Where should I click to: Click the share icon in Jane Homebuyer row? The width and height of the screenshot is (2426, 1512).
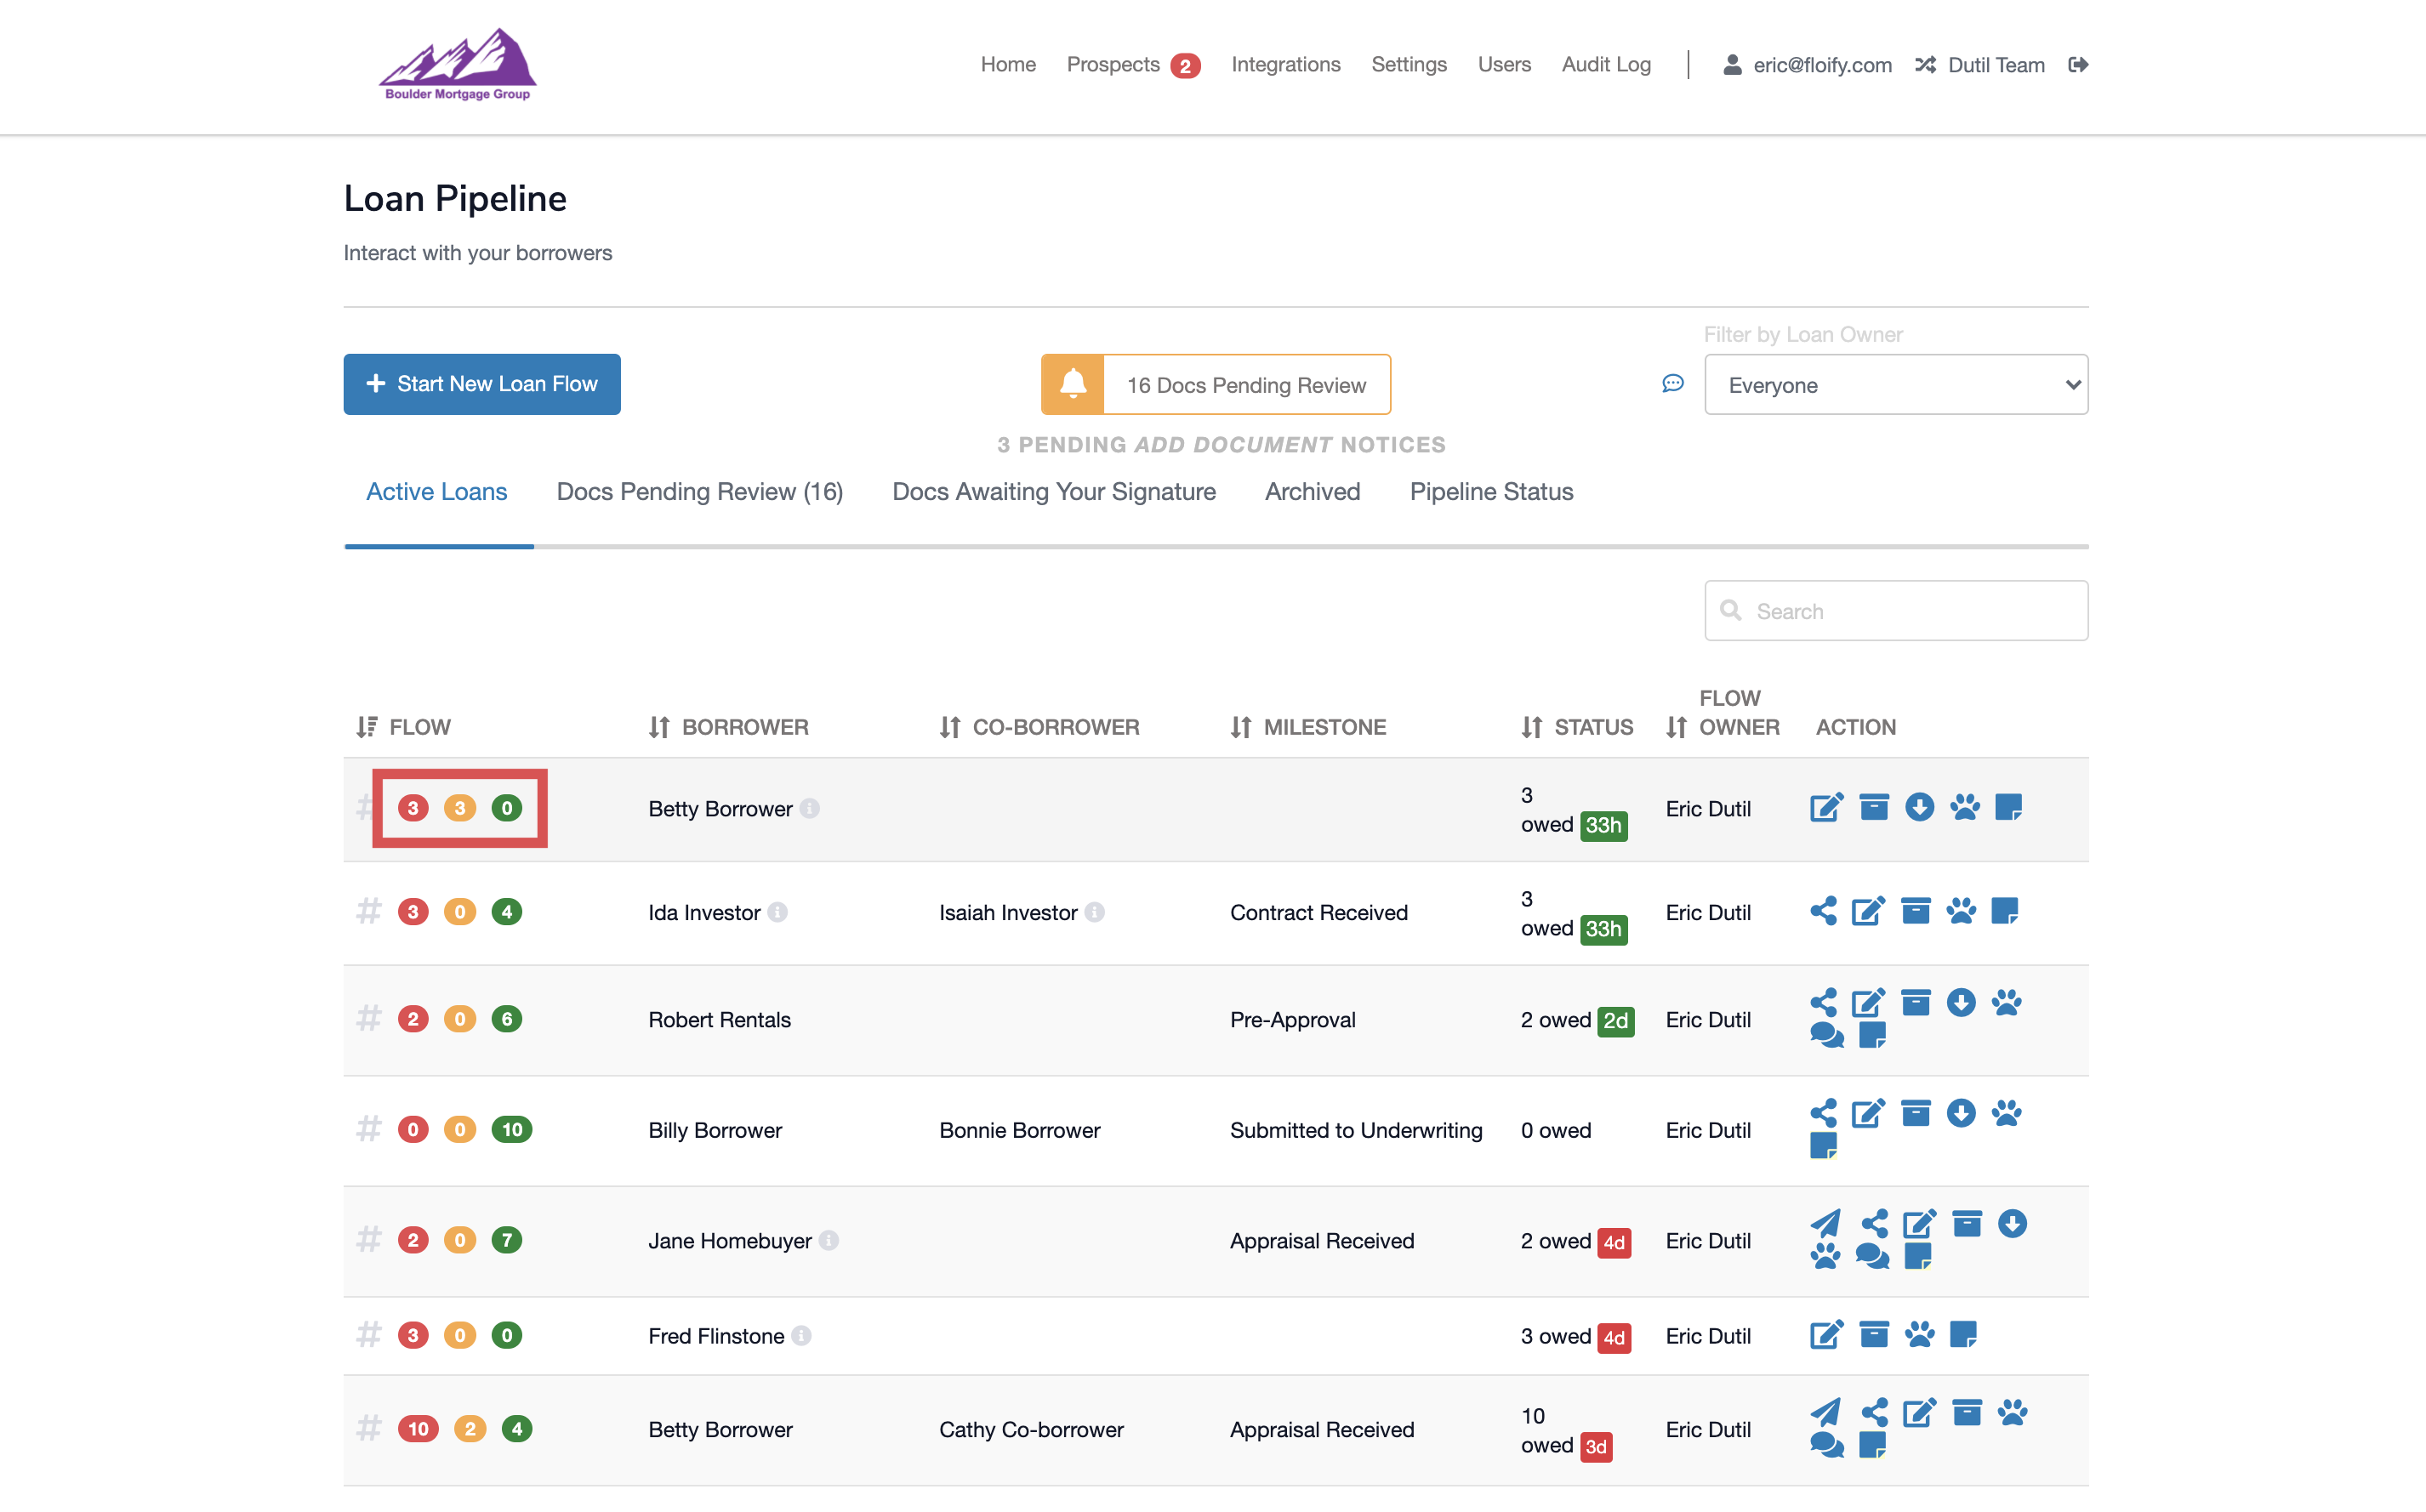1875,1223
